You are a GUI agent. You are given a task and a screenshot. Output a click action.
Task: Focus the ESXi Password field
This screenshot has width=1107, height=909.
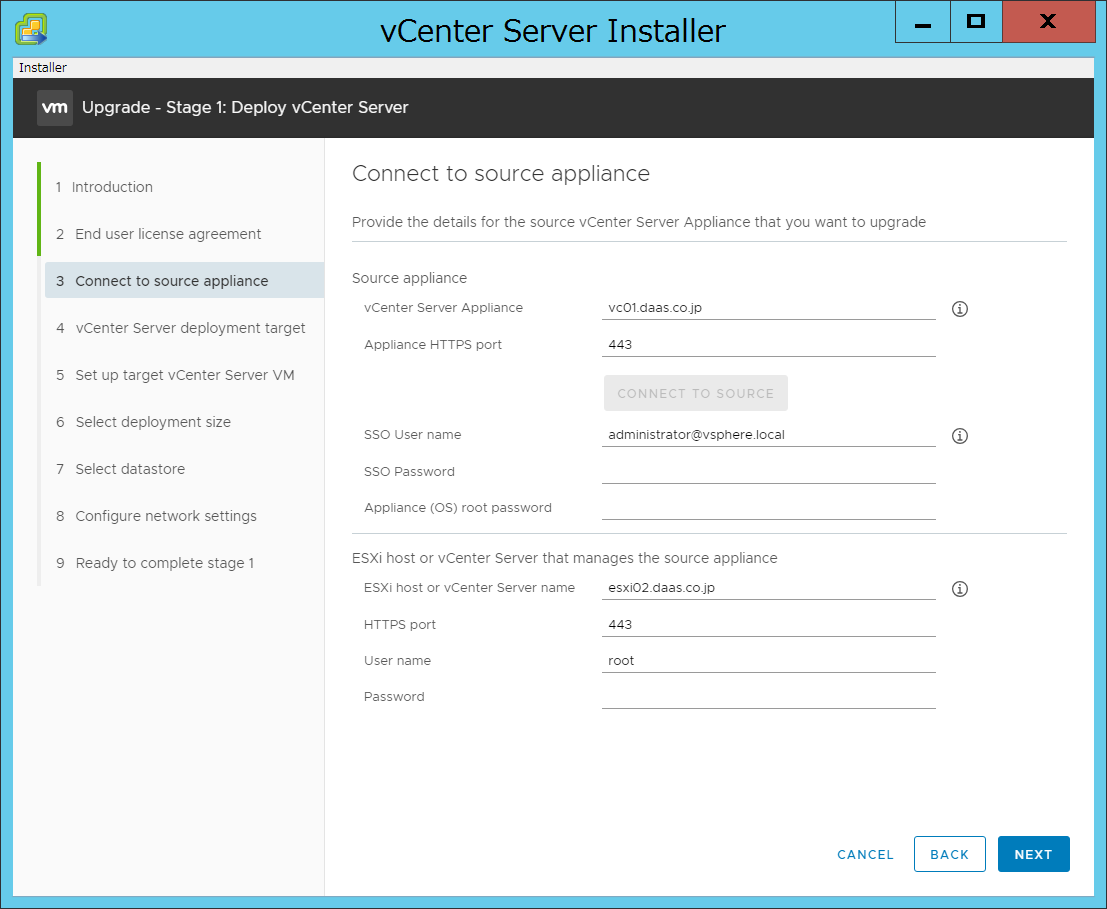coord(769,697)
